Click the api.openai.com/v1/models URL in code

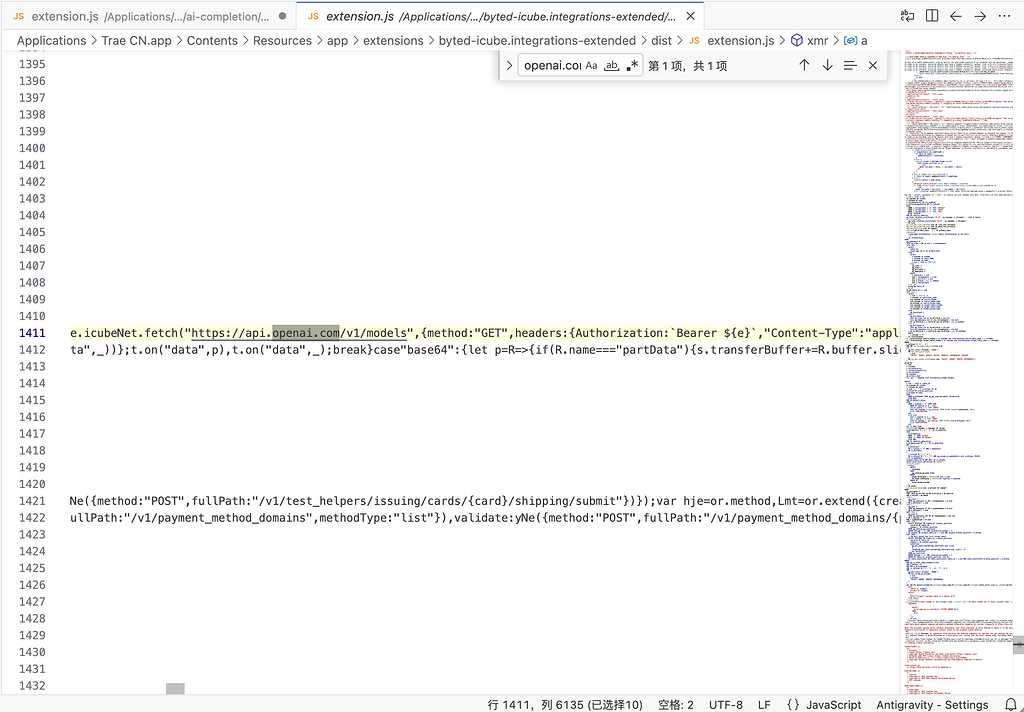coord(299,333)
